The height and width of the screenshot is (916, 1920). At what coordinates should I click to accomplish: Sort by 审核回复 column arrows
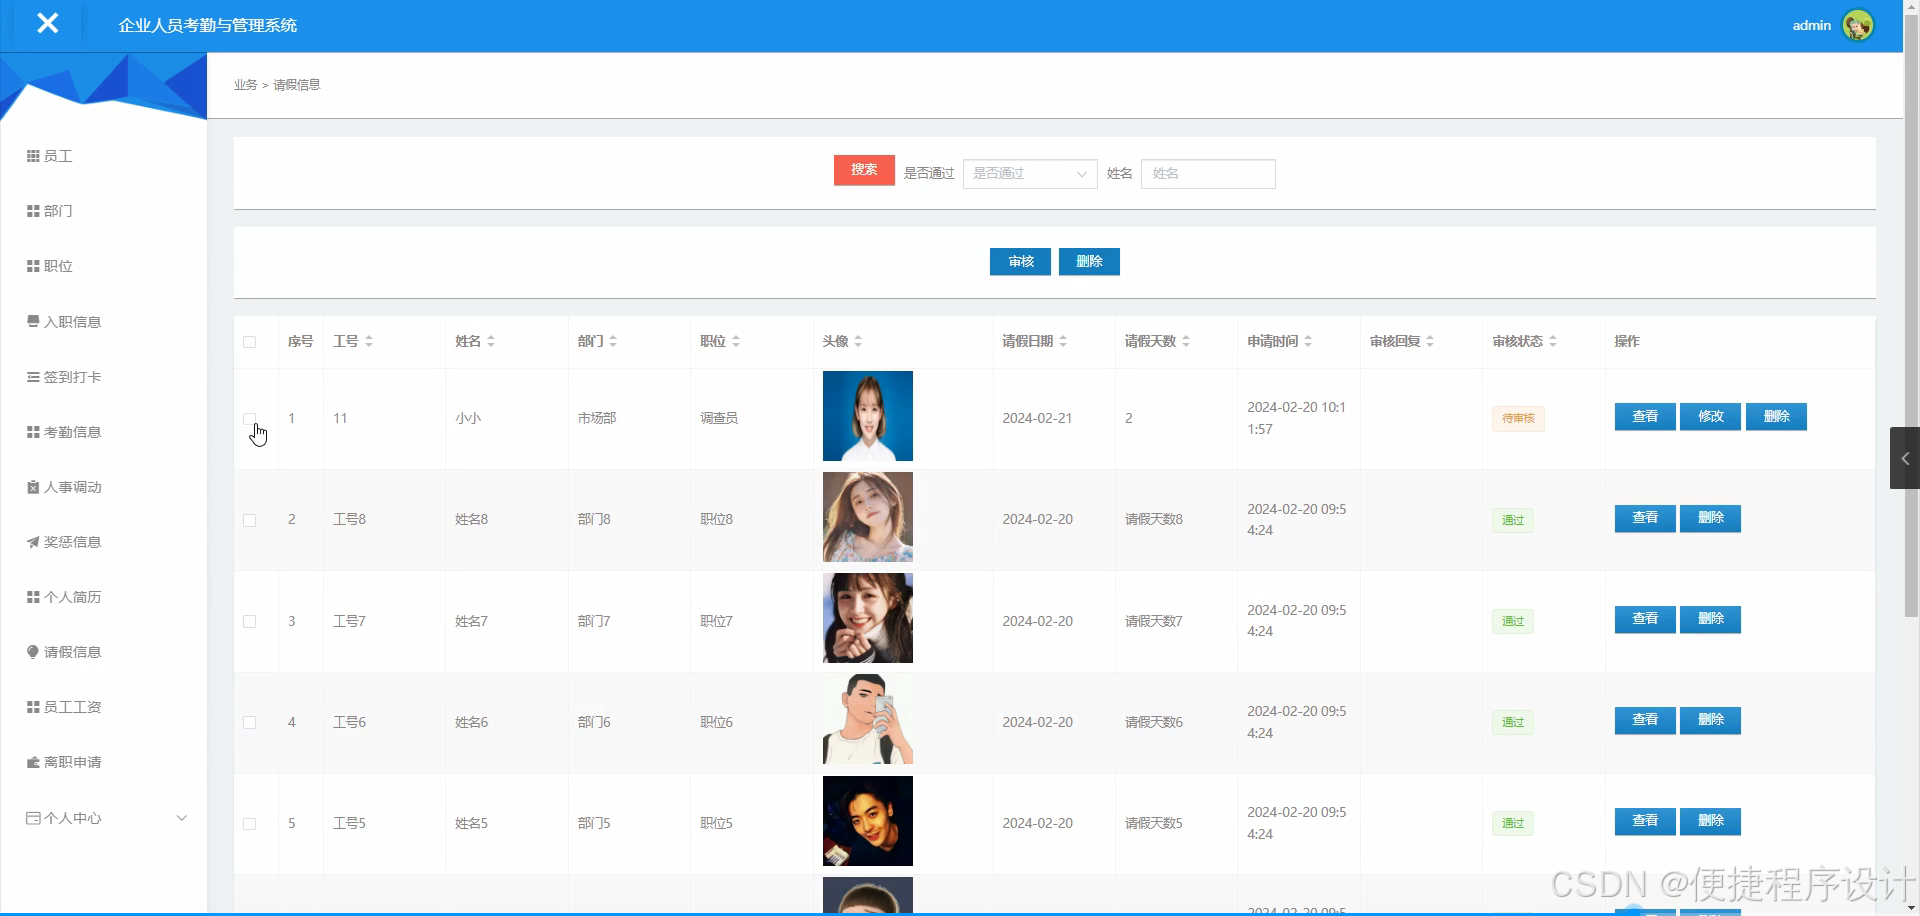(1430, 341)
